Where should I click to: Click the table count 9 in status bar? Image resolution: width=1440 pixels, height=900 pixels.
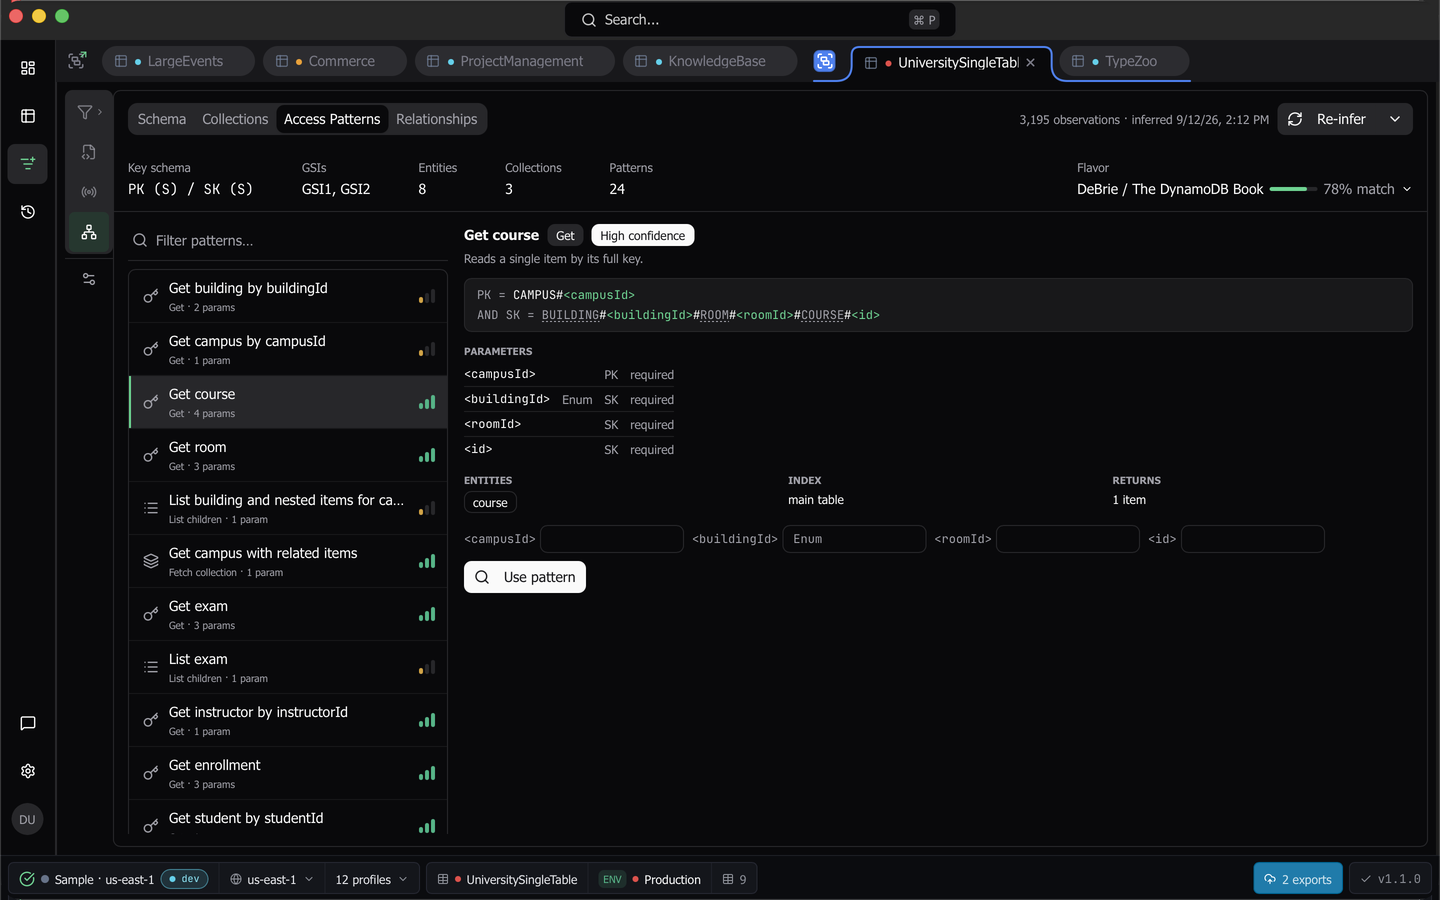coord(735,879)
